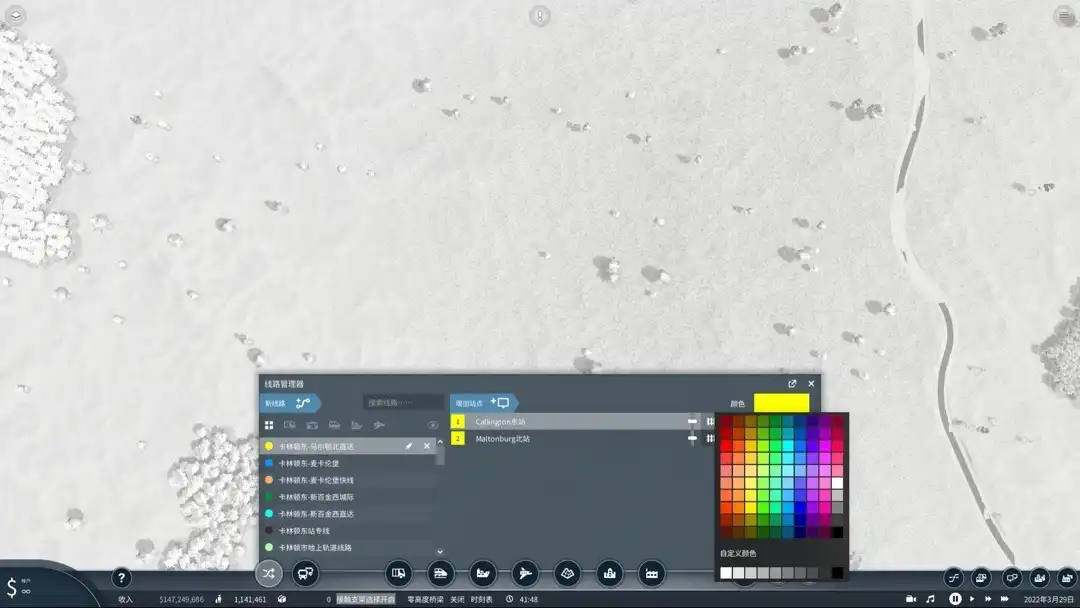The image size is (1080, 608).
Task: Filter lines by aircraft type
Action: [379, 425]
